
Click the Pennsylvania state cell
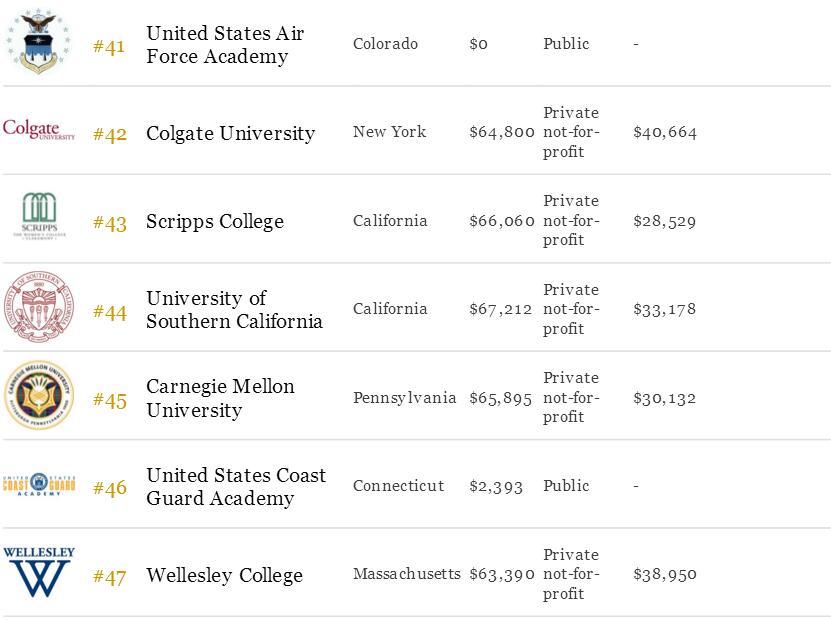tap(404, 397)
